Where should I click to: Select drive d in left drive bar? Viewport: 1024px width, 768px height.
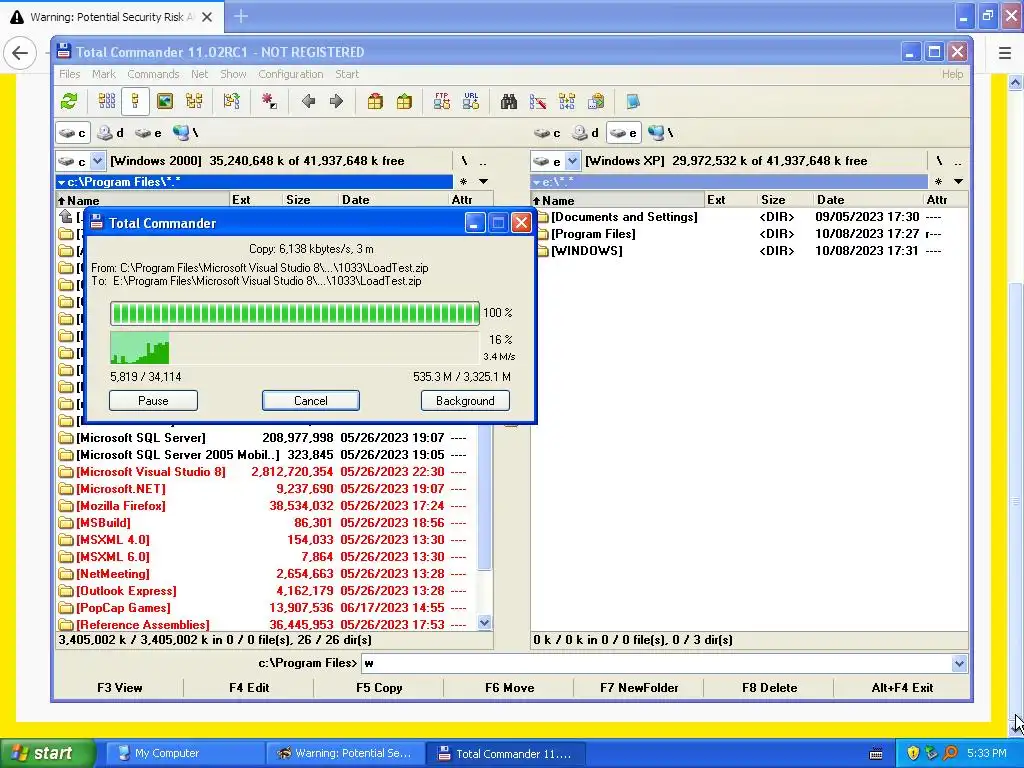[x=110, y=133]
